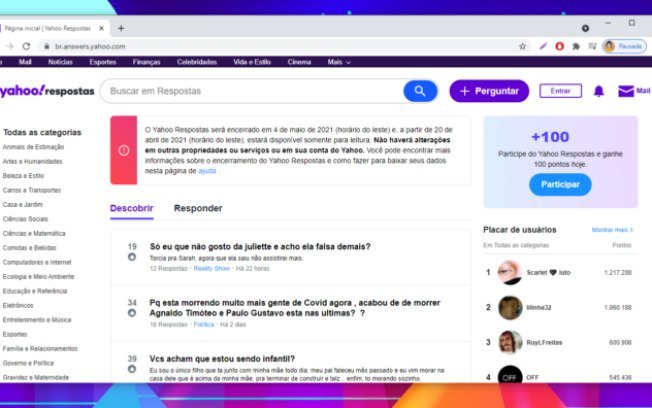Image resolution: width=652 pixels, height=408 pixels.
Task: Select category Ciências e Matemática
Action: (x=34, y=233)
